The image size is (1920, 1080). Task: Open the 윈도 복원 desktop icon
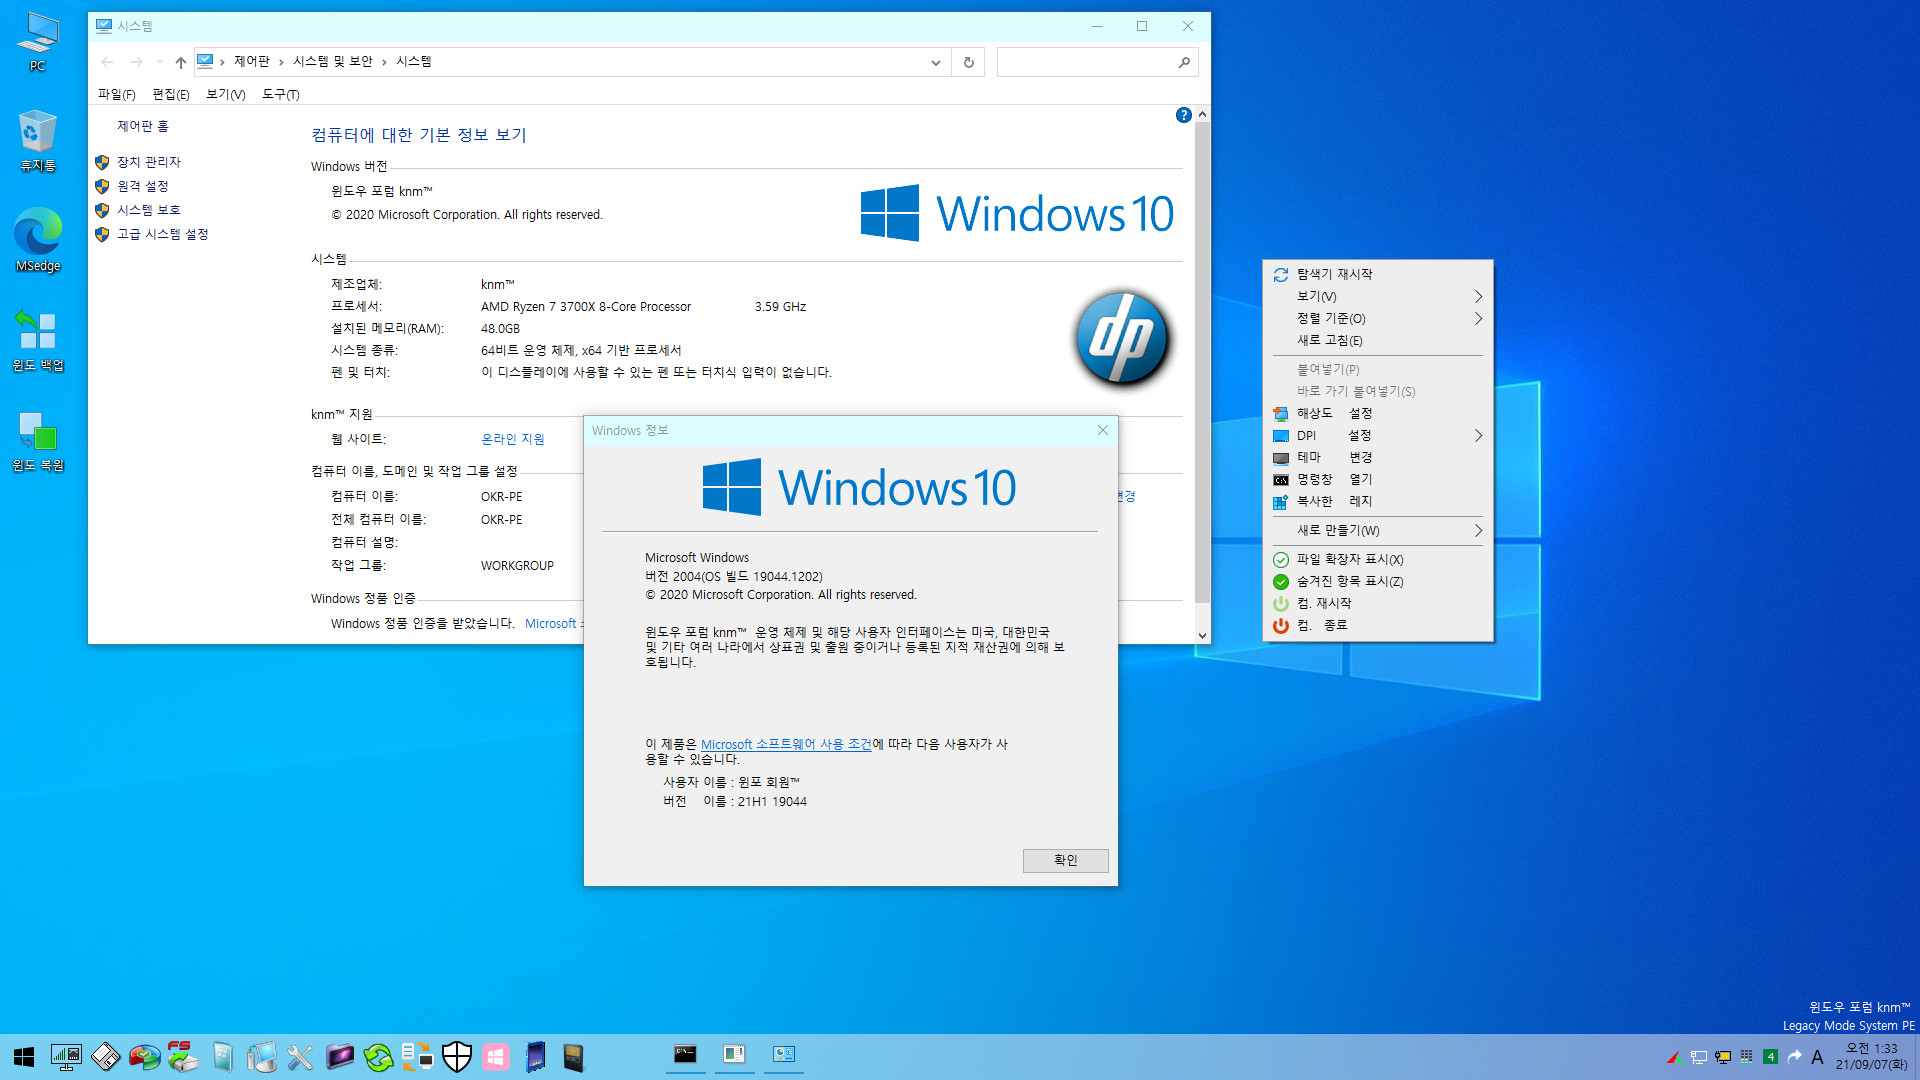[38, 440]
